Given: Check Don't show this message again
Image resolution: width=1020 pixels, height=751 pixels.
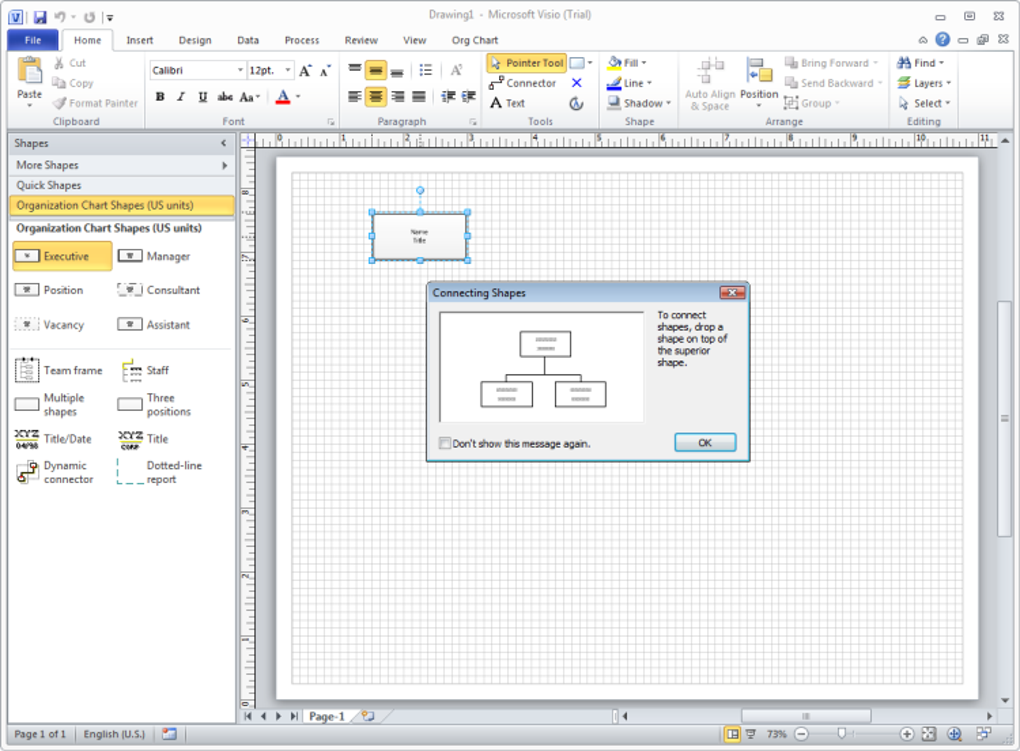Looking at the screenshot, I should (x=445, y=443).
